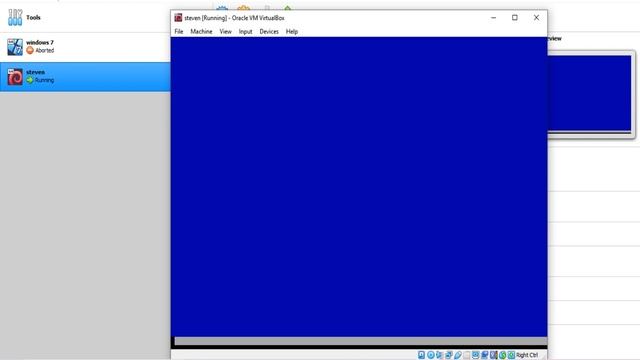Click the shared folders icon in status bar
Viewport: 640px width, 360px height.
click(x=467, y=355)
